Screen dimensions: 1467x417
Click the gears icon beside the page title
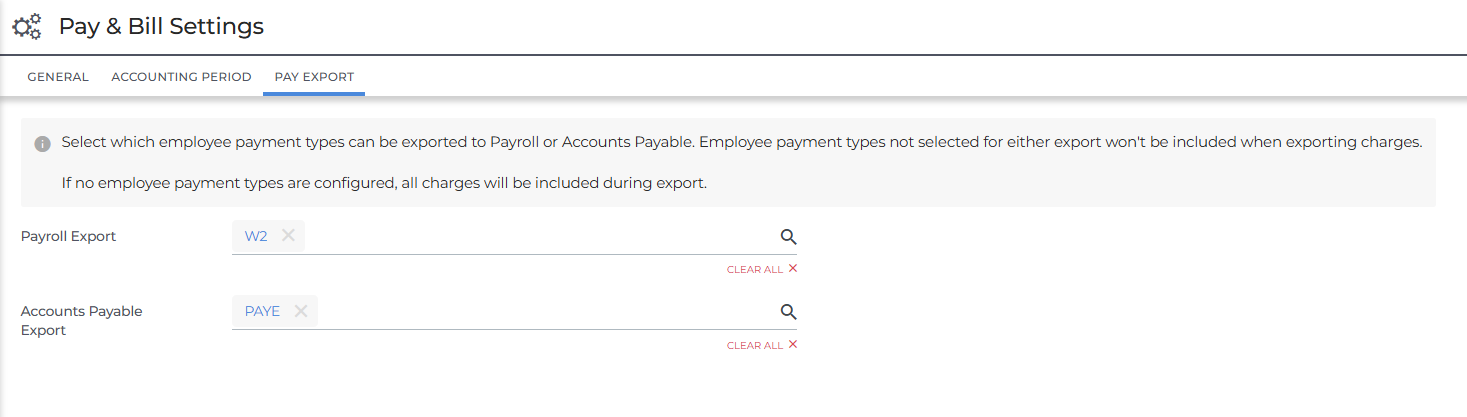(27, 27)
